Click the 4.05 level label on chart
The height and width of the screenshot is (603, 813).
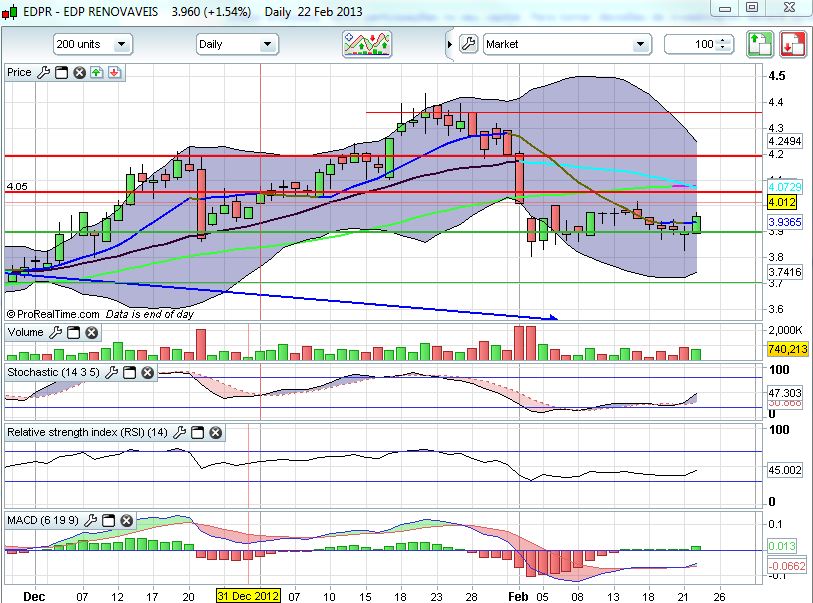pos(17,186)
